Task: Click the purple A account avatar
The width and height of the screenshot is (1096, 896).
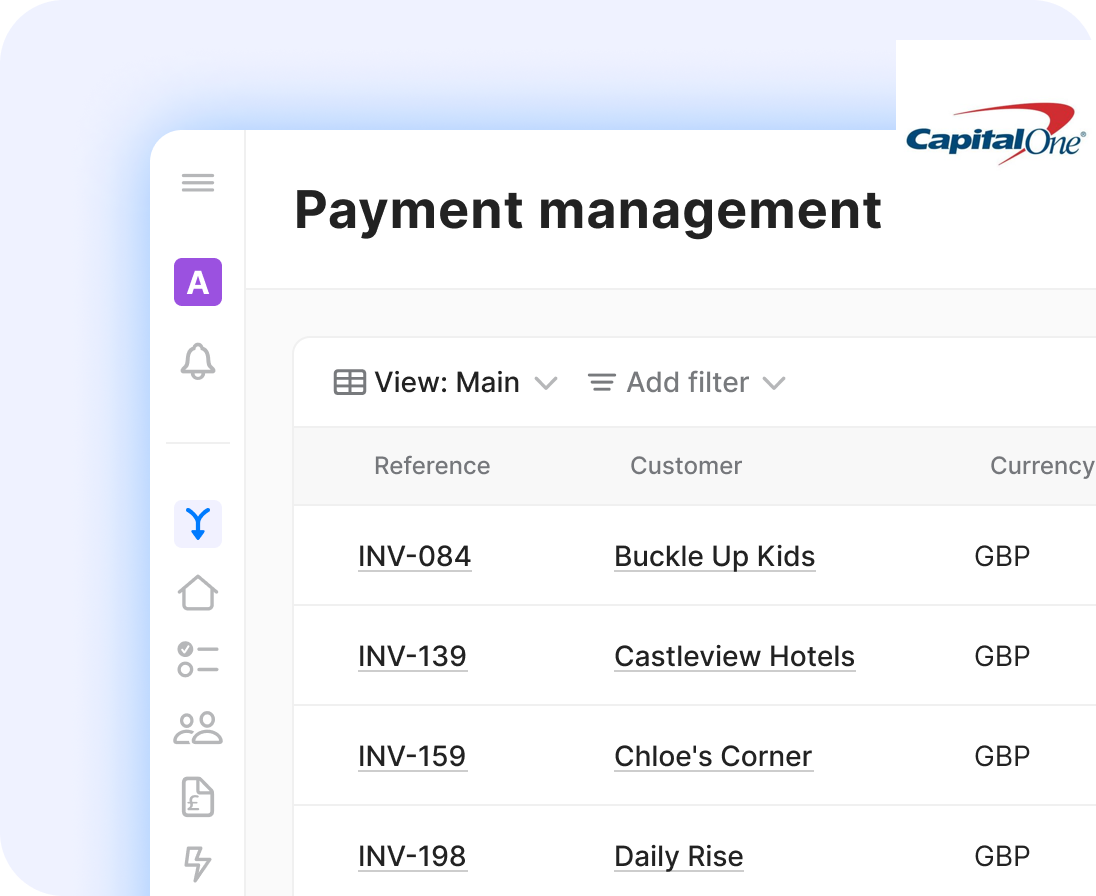Action: pos(198,282)
